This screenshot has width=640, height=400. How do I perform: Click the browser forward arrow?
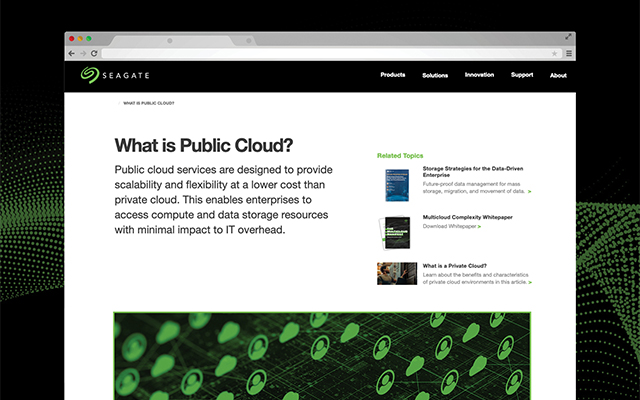pyautogui.click(x=83, y=53)
